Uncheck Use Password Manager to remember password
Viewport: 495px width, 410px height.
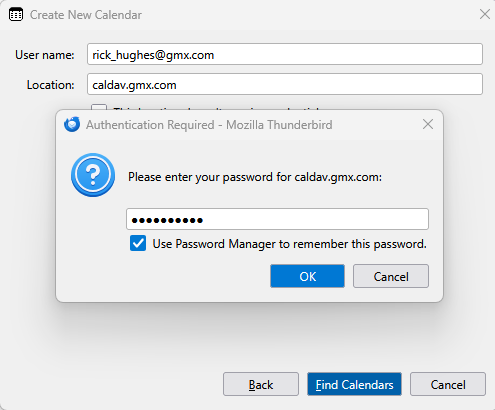(138, 243)
